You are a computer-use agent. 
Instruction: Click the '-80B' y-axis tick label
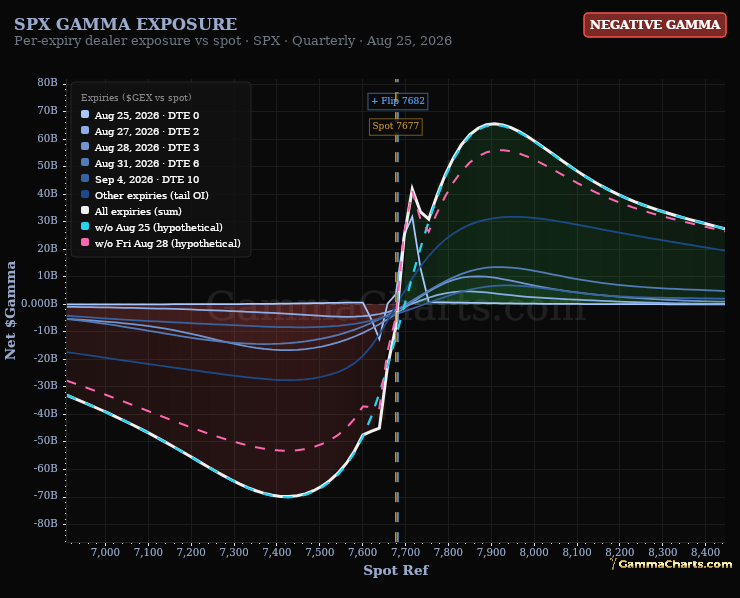pyautogui.click(x=46, y=523)
